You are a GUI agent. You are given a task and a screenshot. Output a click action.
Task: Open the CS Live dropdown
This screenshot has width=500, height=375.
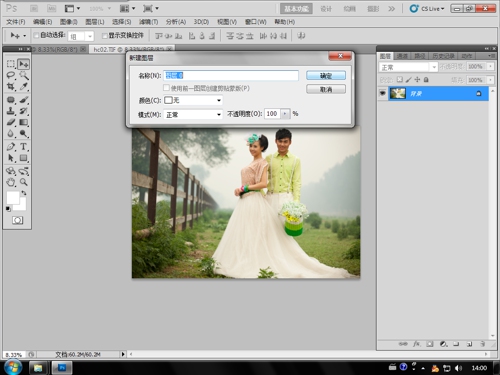(x=427, y=9)
